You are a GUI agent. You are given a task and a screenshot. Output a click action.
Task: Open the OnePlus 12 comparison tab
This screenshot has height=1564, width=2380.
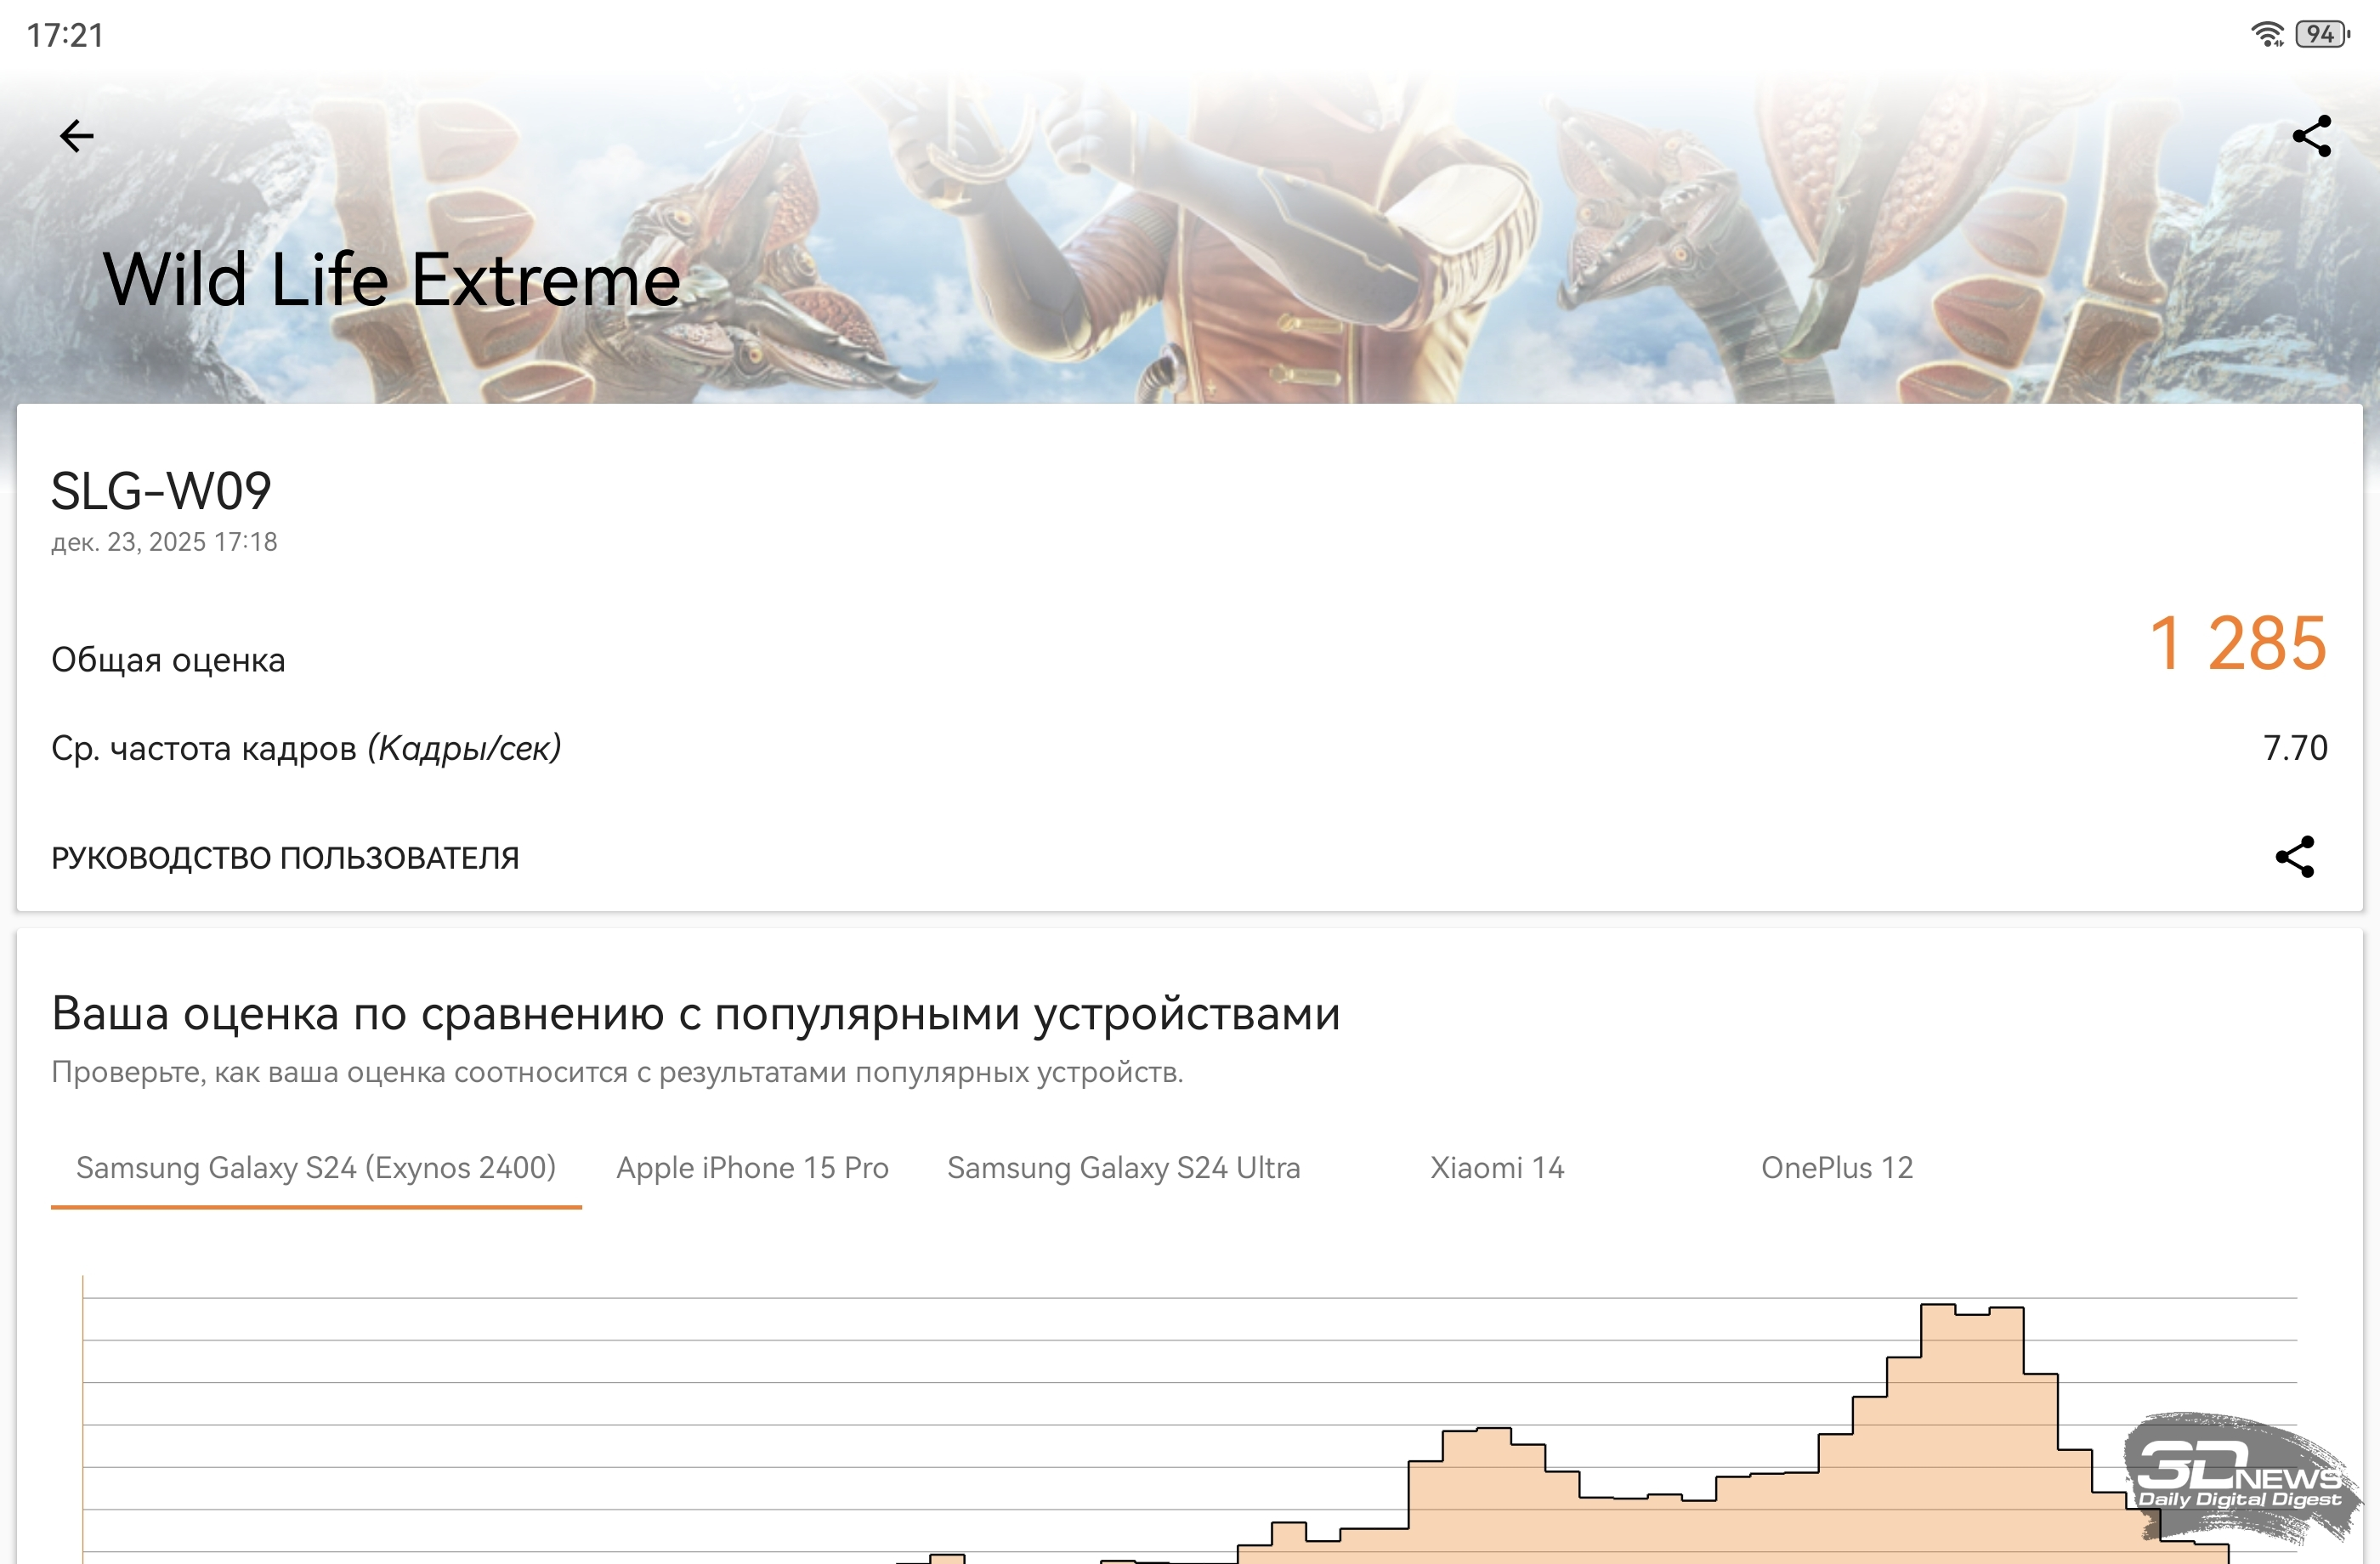(x=1836, y=1168)
